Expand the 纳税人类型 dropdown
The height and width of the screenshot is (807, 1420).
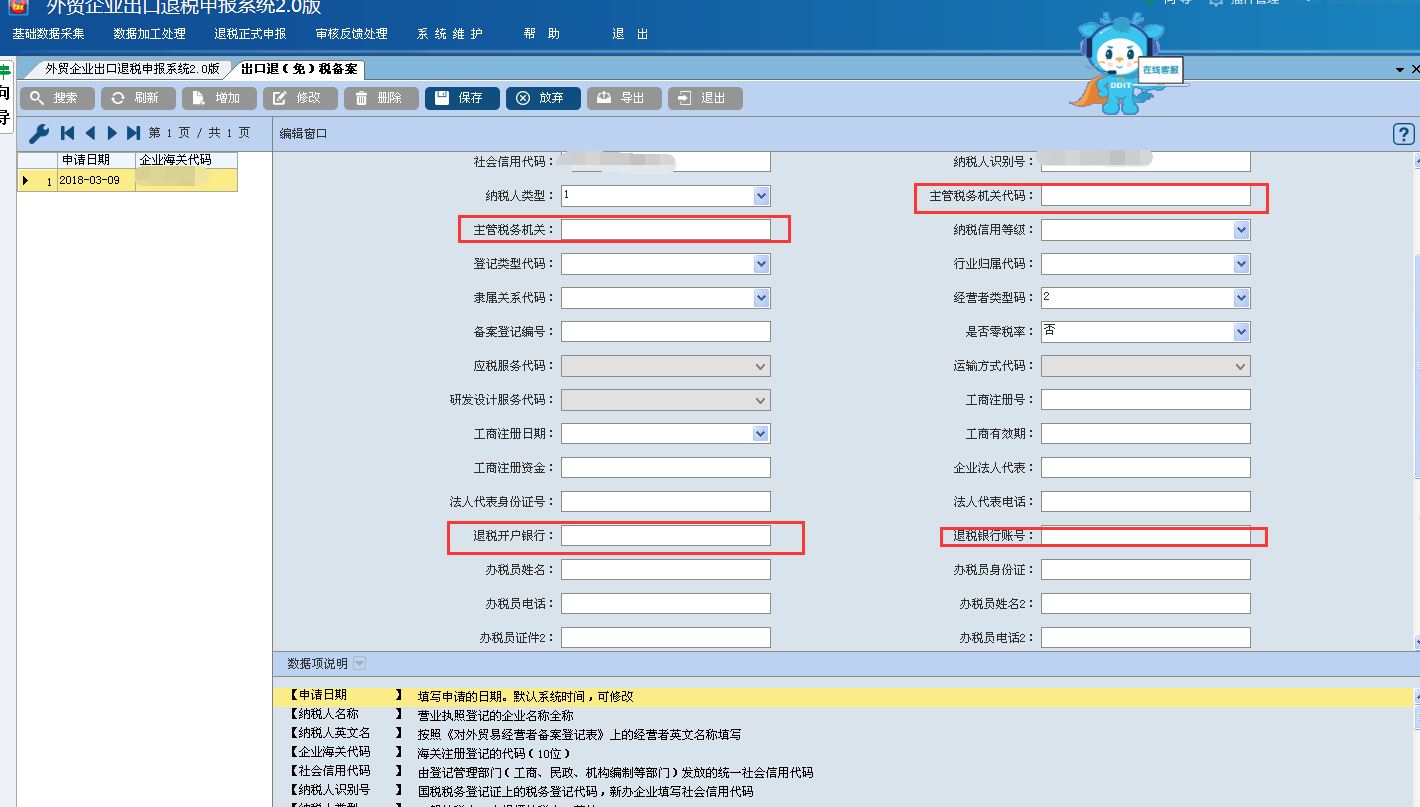(761, 196)
